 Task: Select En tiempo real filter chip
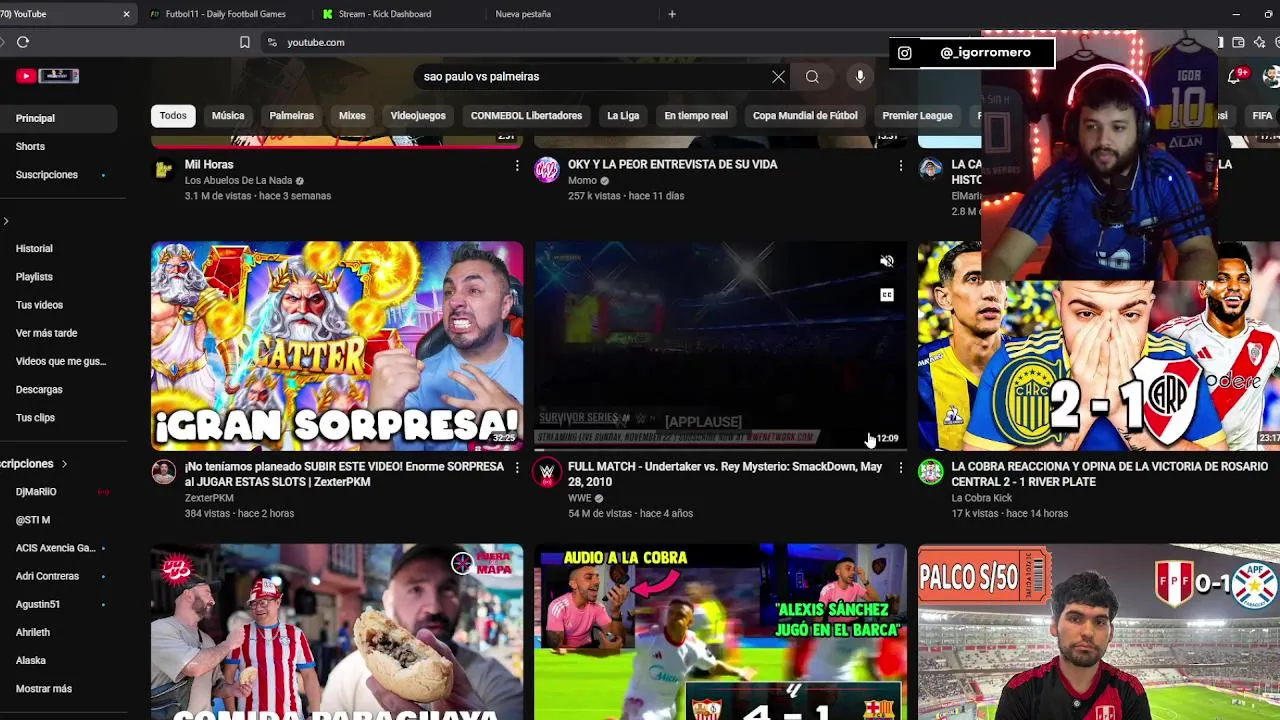pos(696,116)
